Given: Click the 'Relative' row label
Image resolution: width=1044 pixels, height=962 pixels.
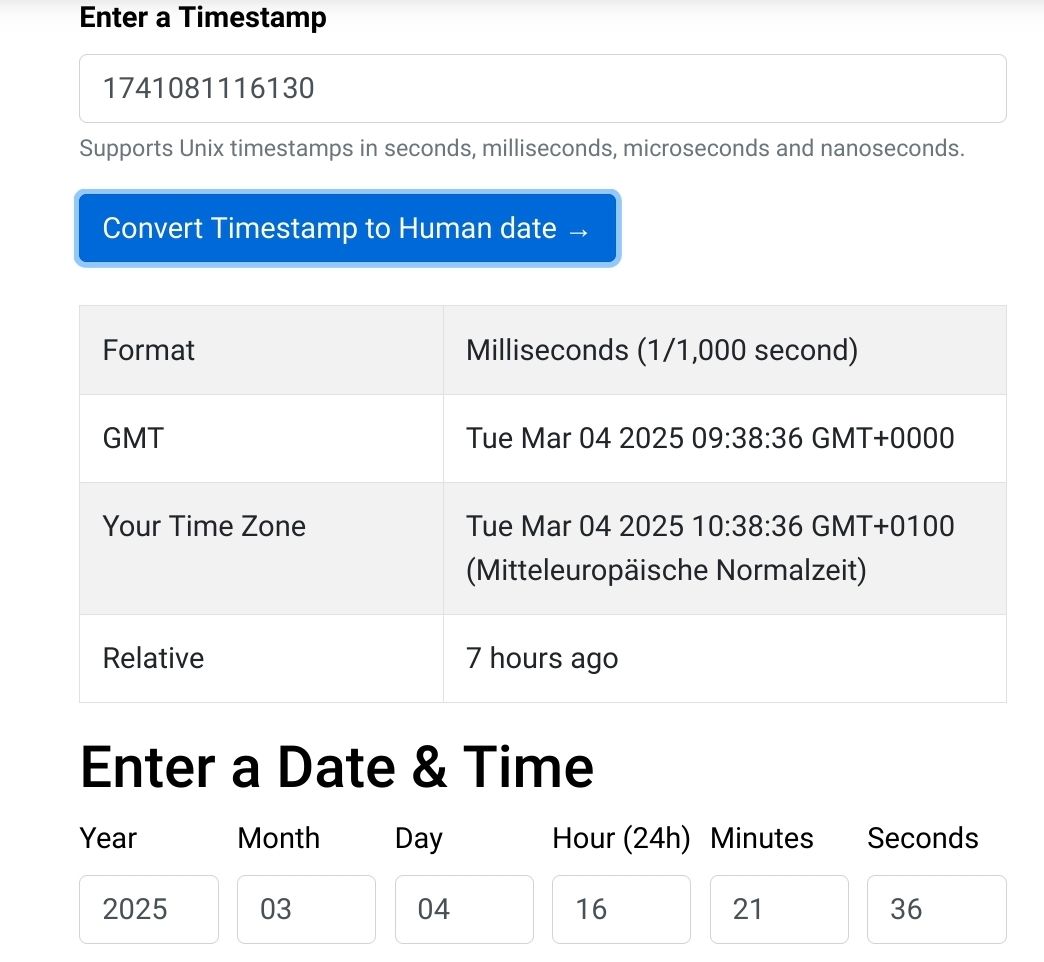Looking at the screenshot, I should tap(153, 659).
